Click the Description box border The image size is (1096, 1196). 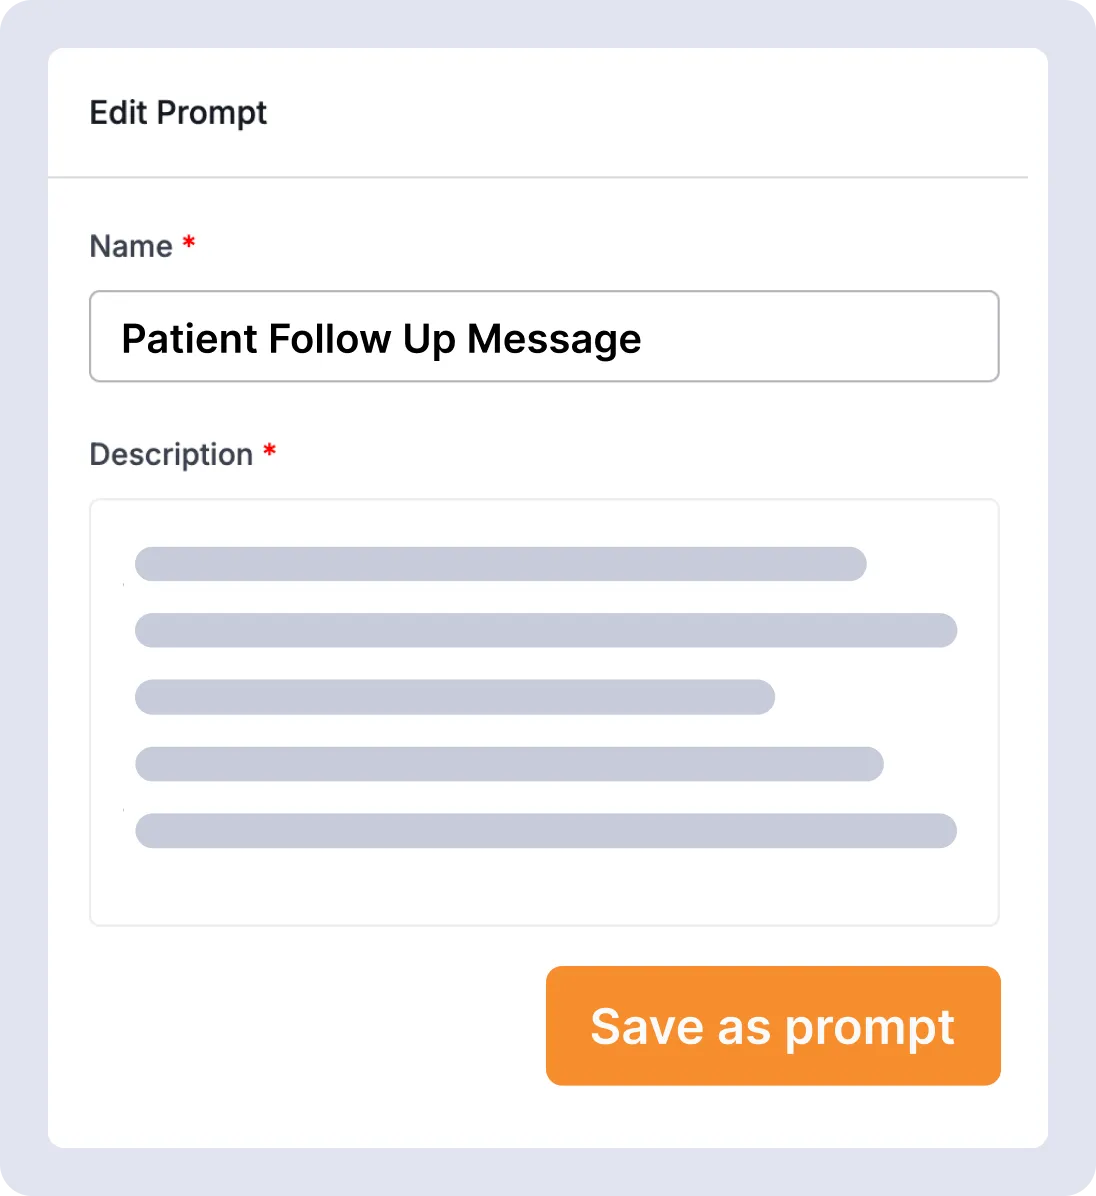coord(544,500)
